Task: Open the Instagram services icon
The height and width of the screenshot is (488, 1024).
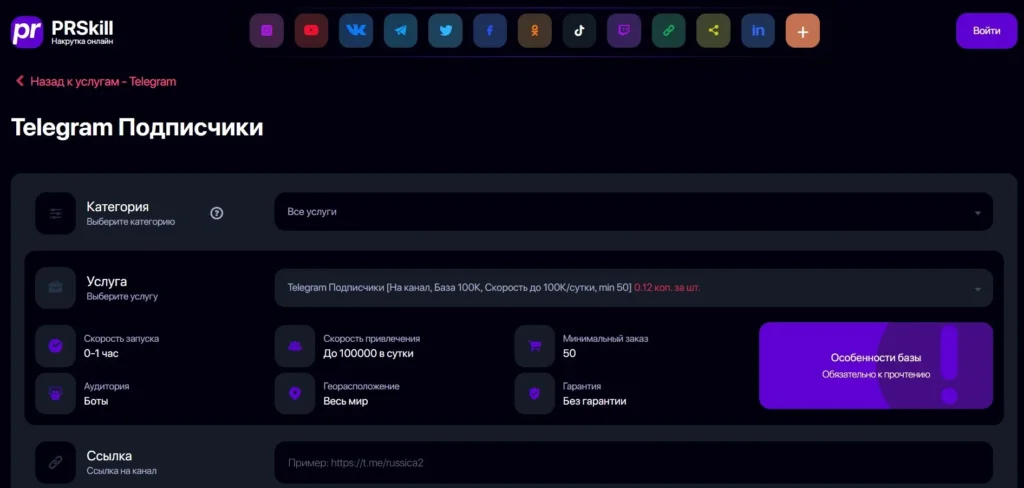Action: [266, 31]
